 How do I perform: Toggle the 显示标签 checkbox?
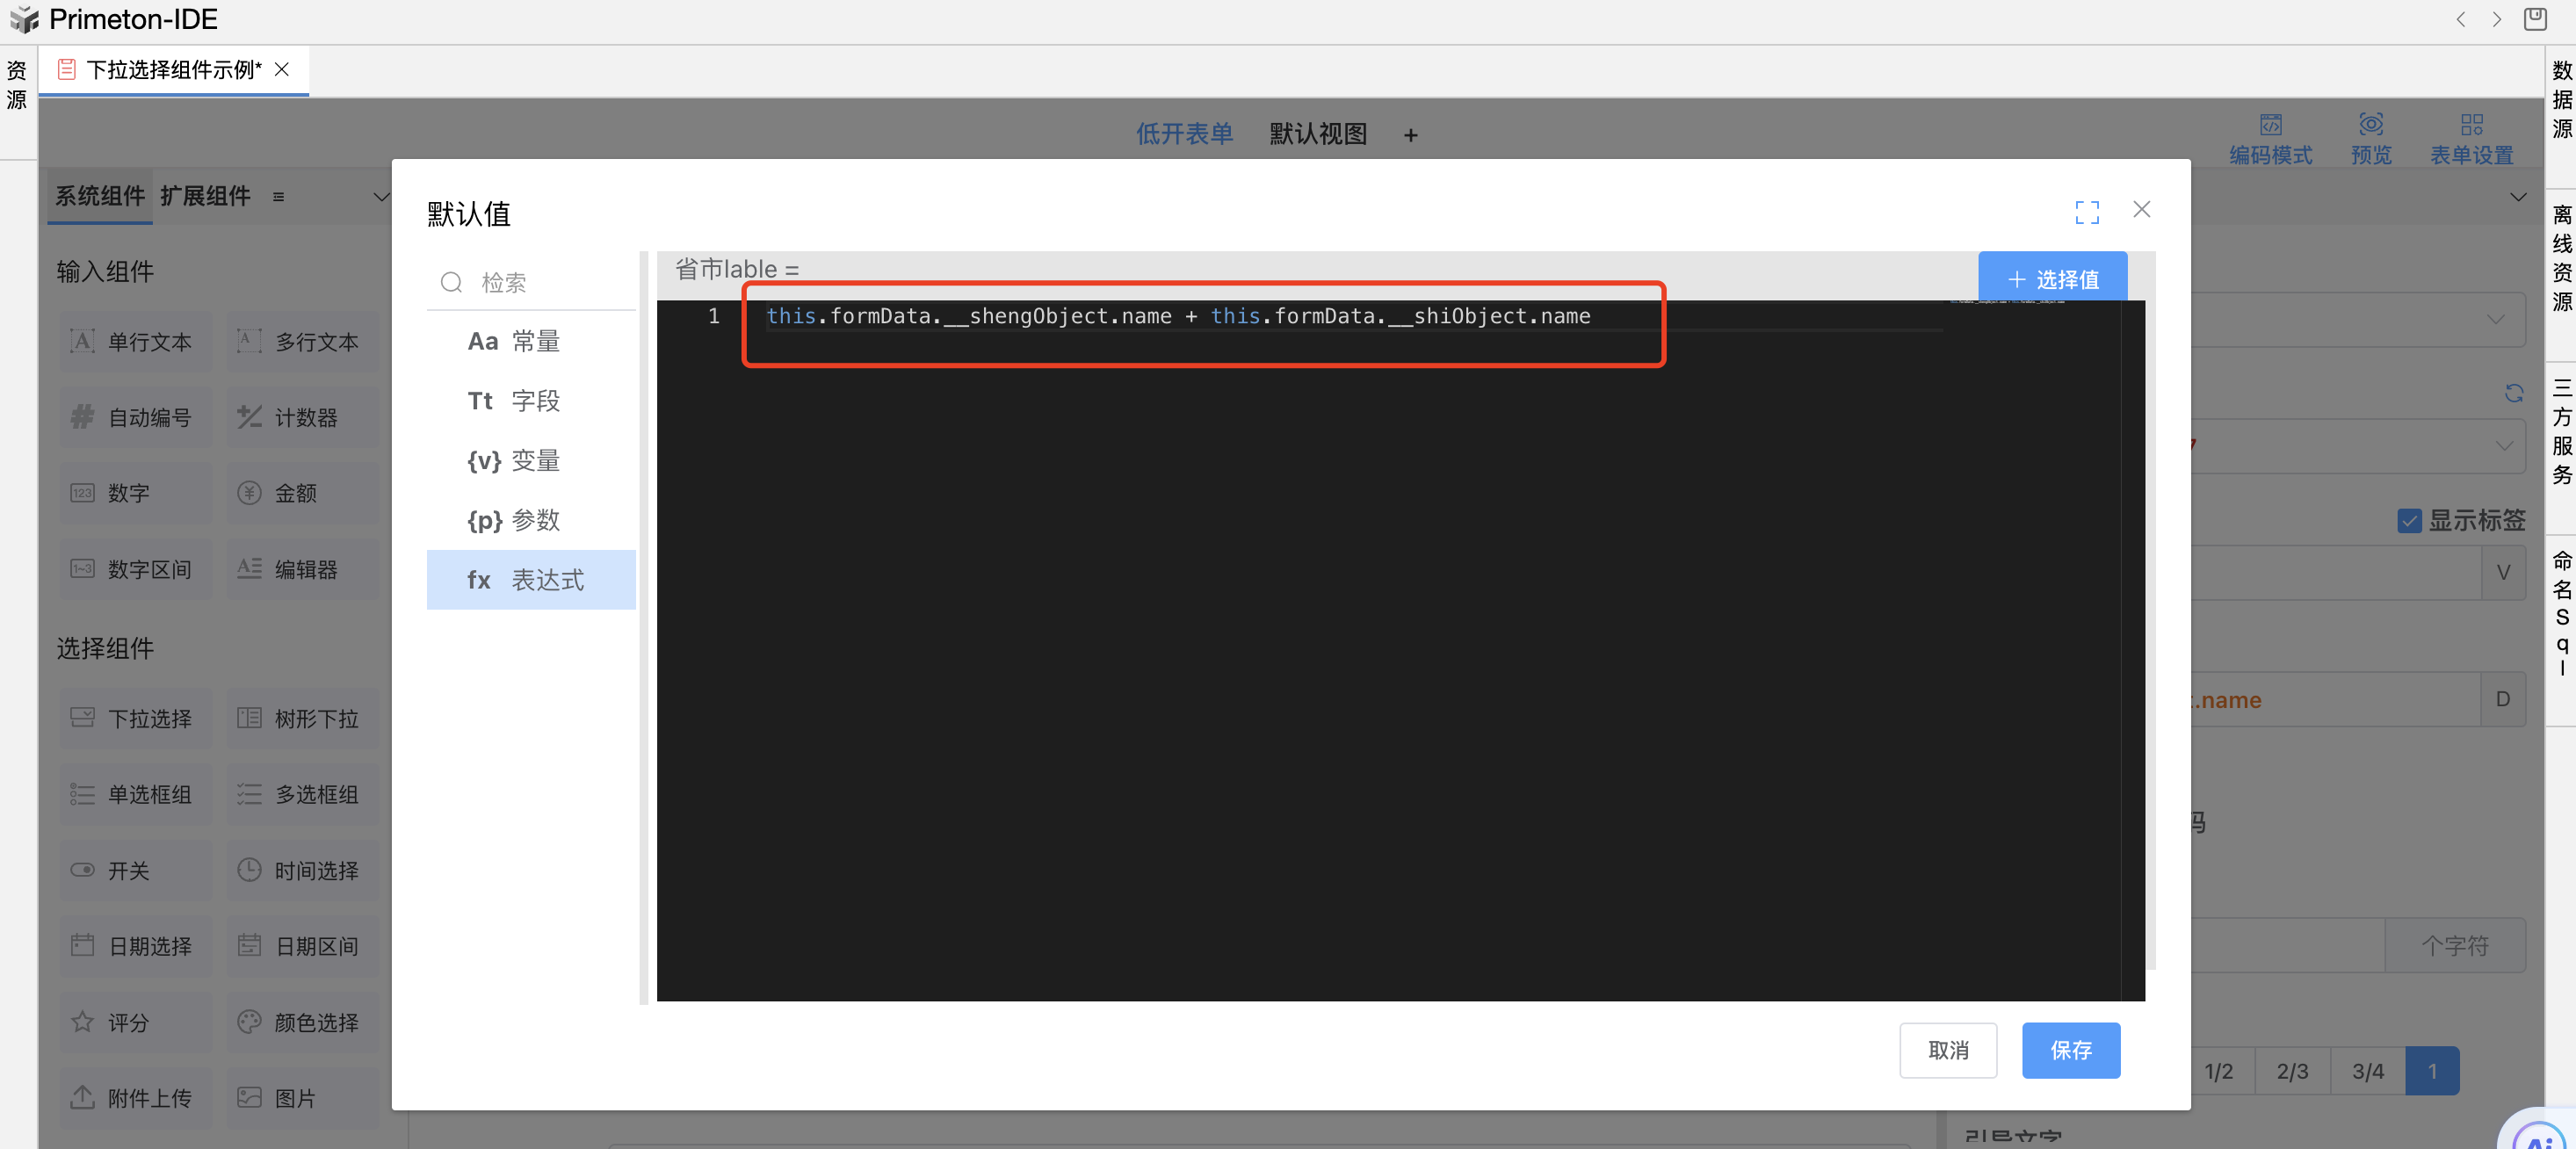pos(2409,521)
